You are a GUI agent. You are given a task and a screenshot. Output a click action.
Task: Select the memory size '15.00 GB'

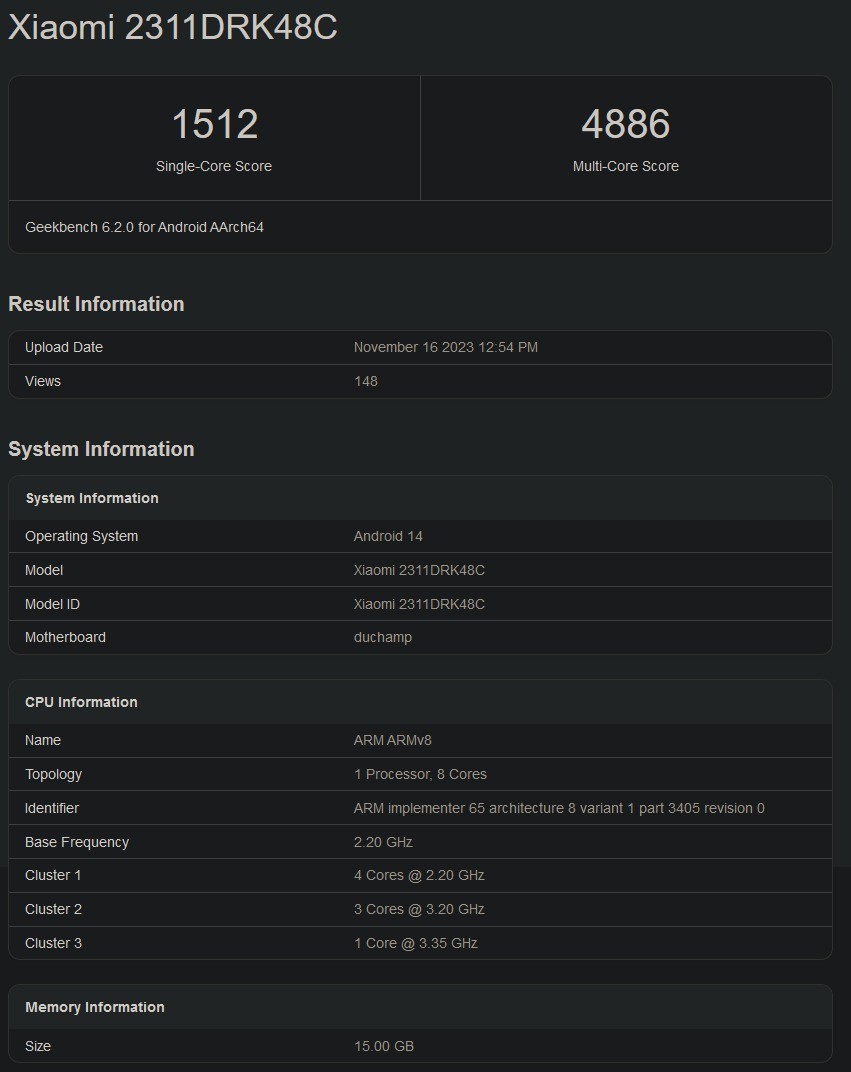pyautogui.click(x=383, y=1046)
